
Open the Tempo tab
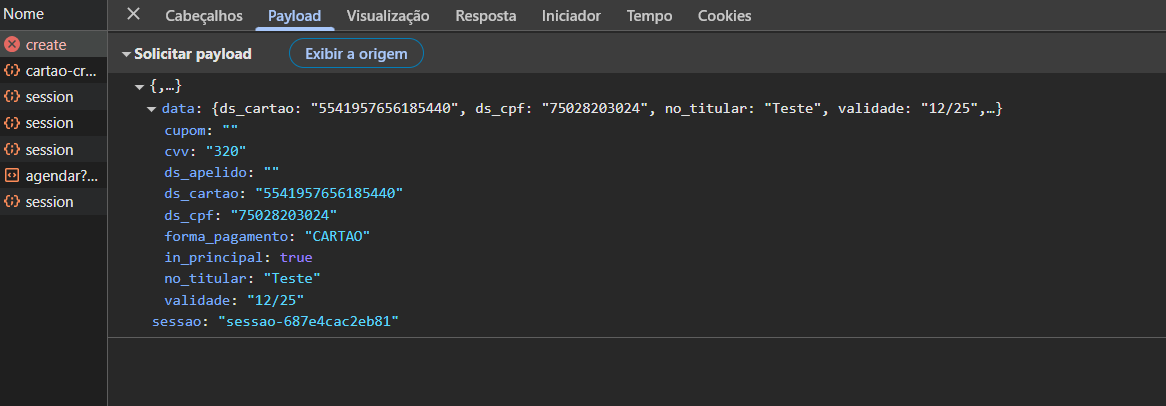[x=649, y=16]
